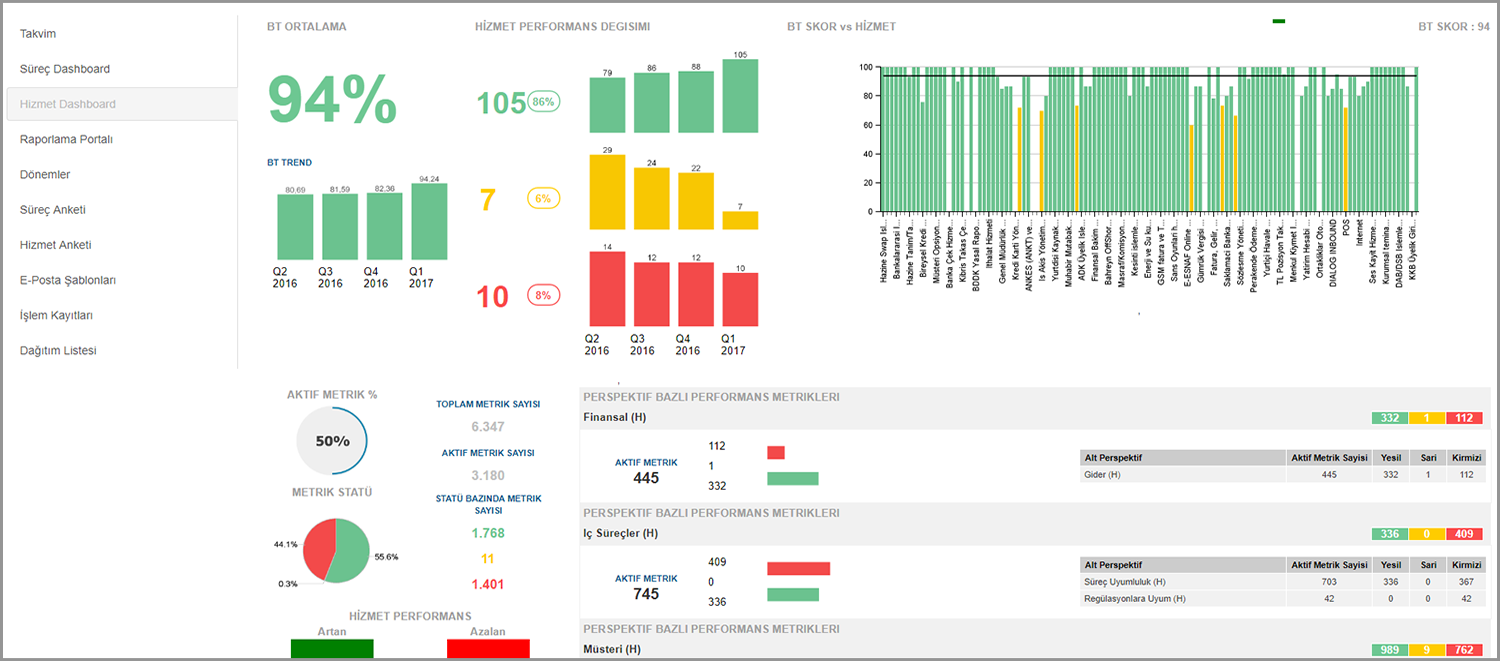Select the Hizmet Dashboard menu item
This screenshot has width=1500, height=661.
68,104
